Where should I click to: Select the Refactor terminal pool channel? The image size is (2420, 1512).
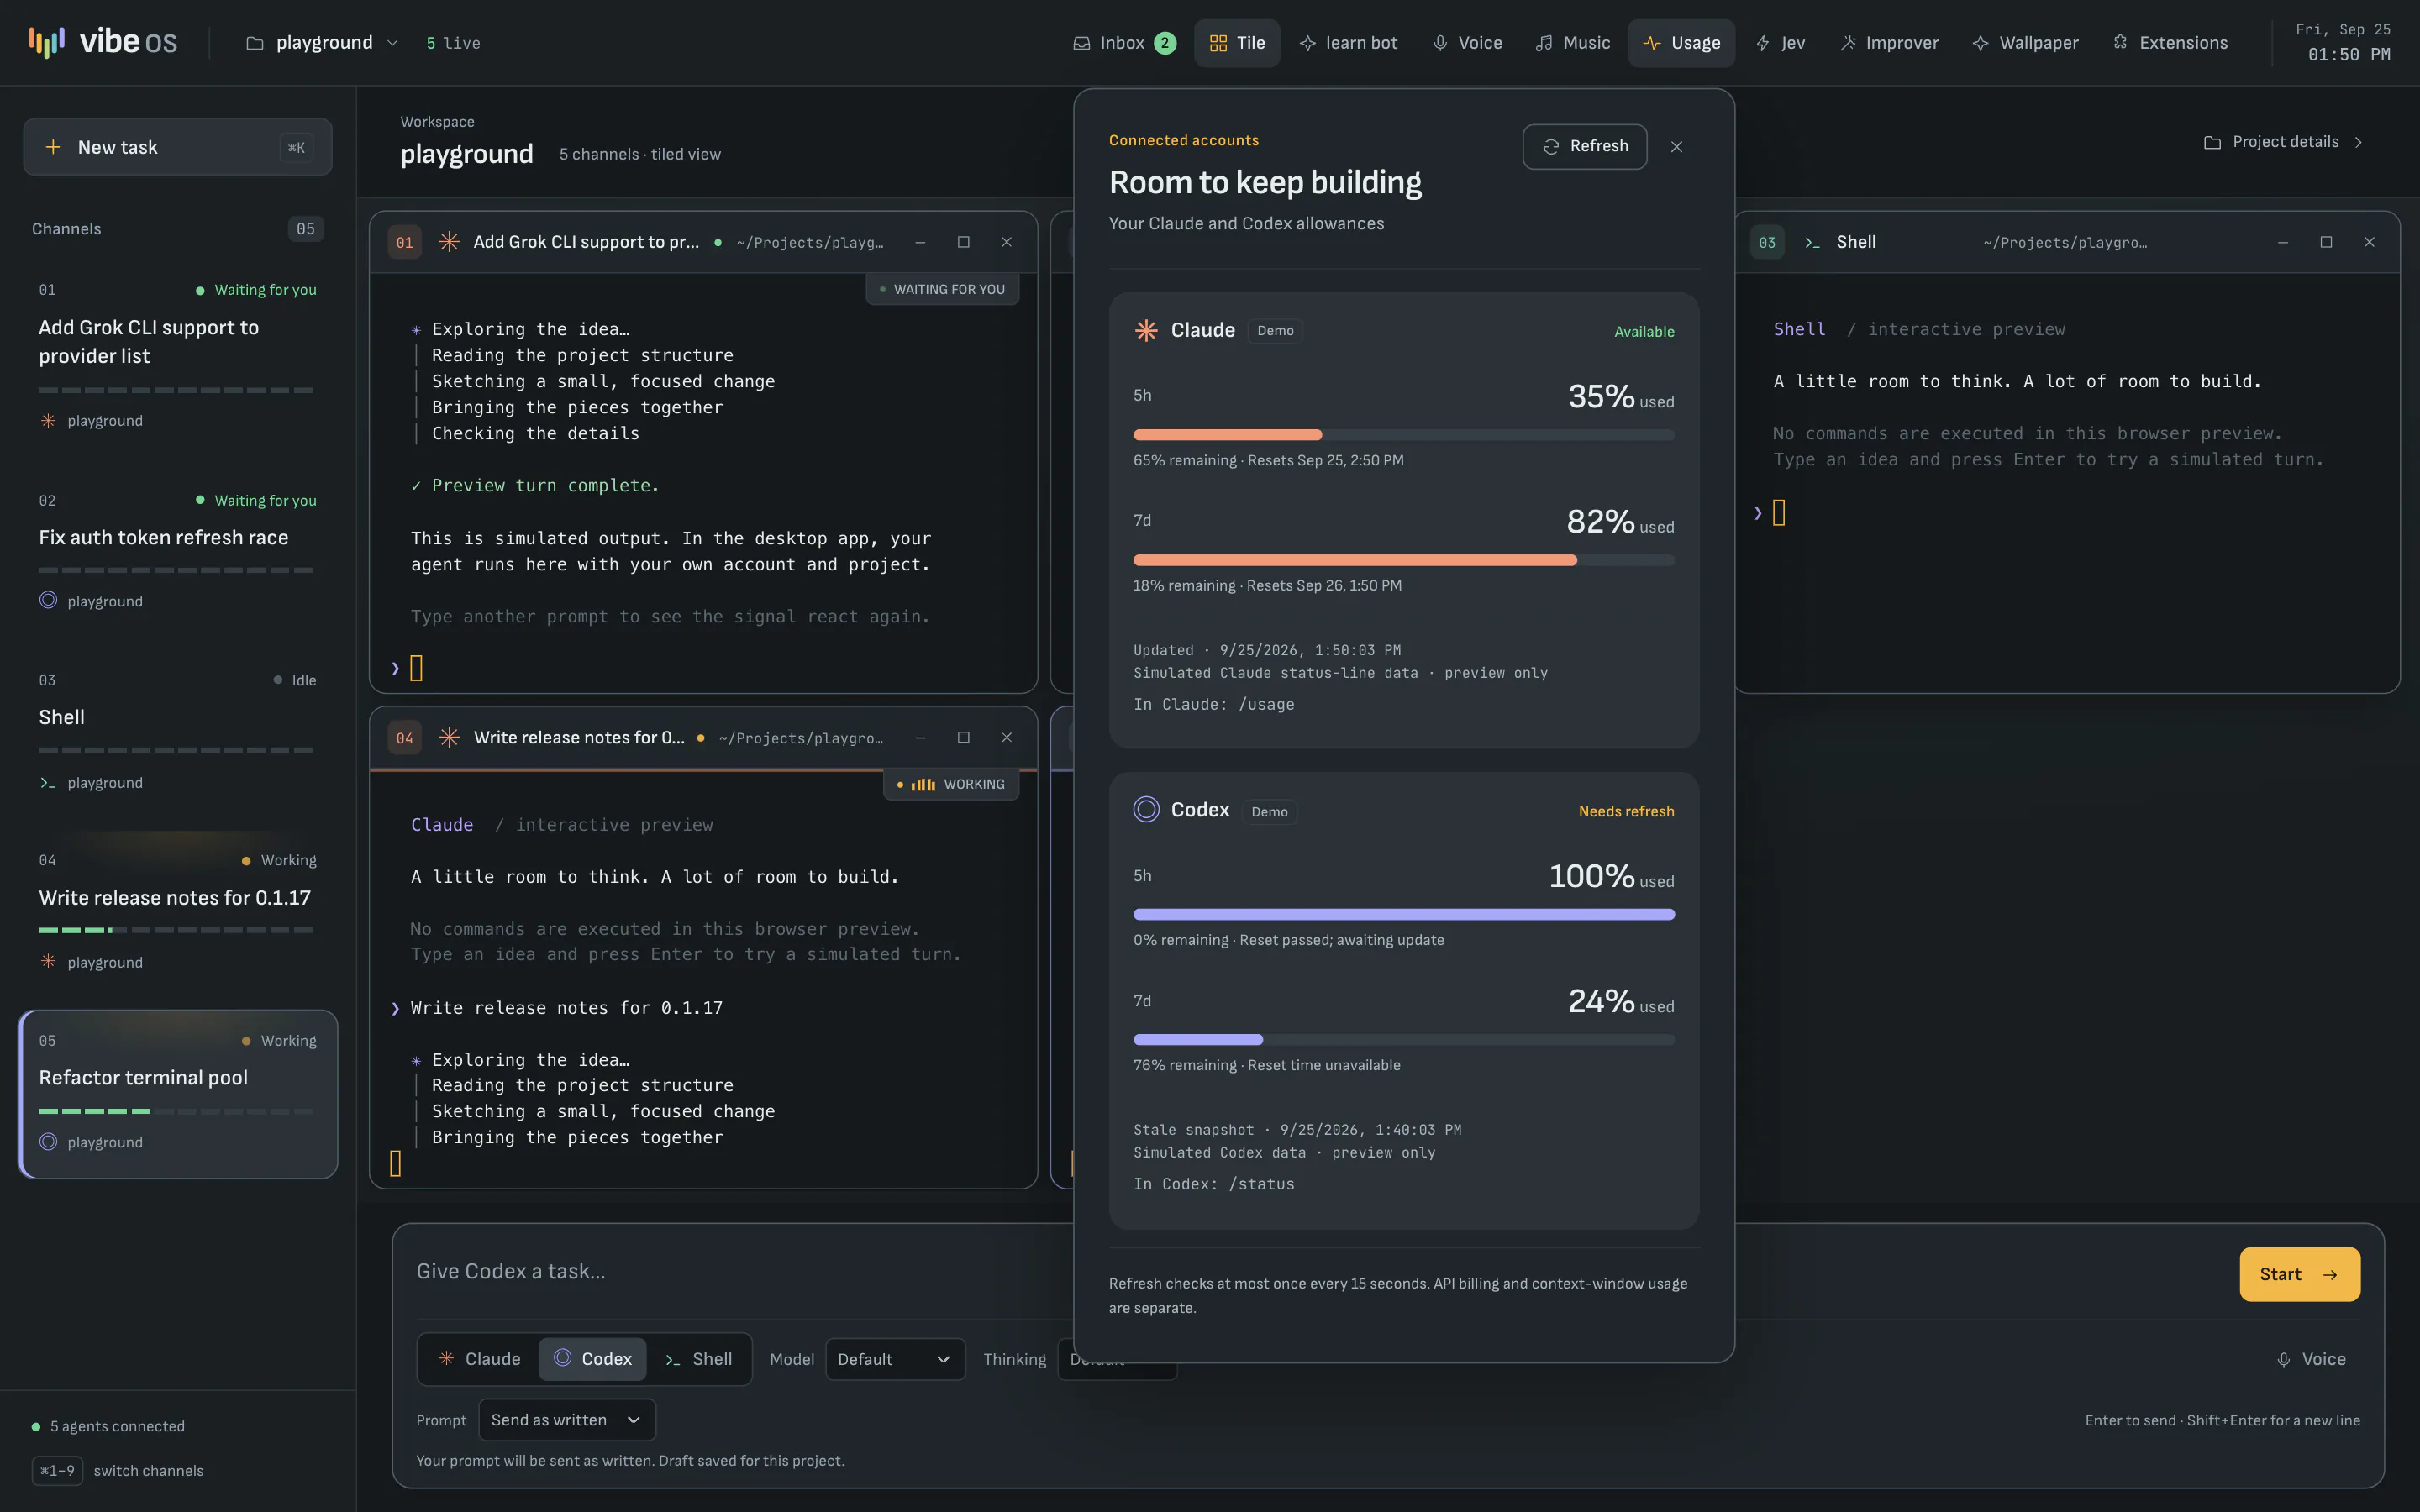(178, 1094)
